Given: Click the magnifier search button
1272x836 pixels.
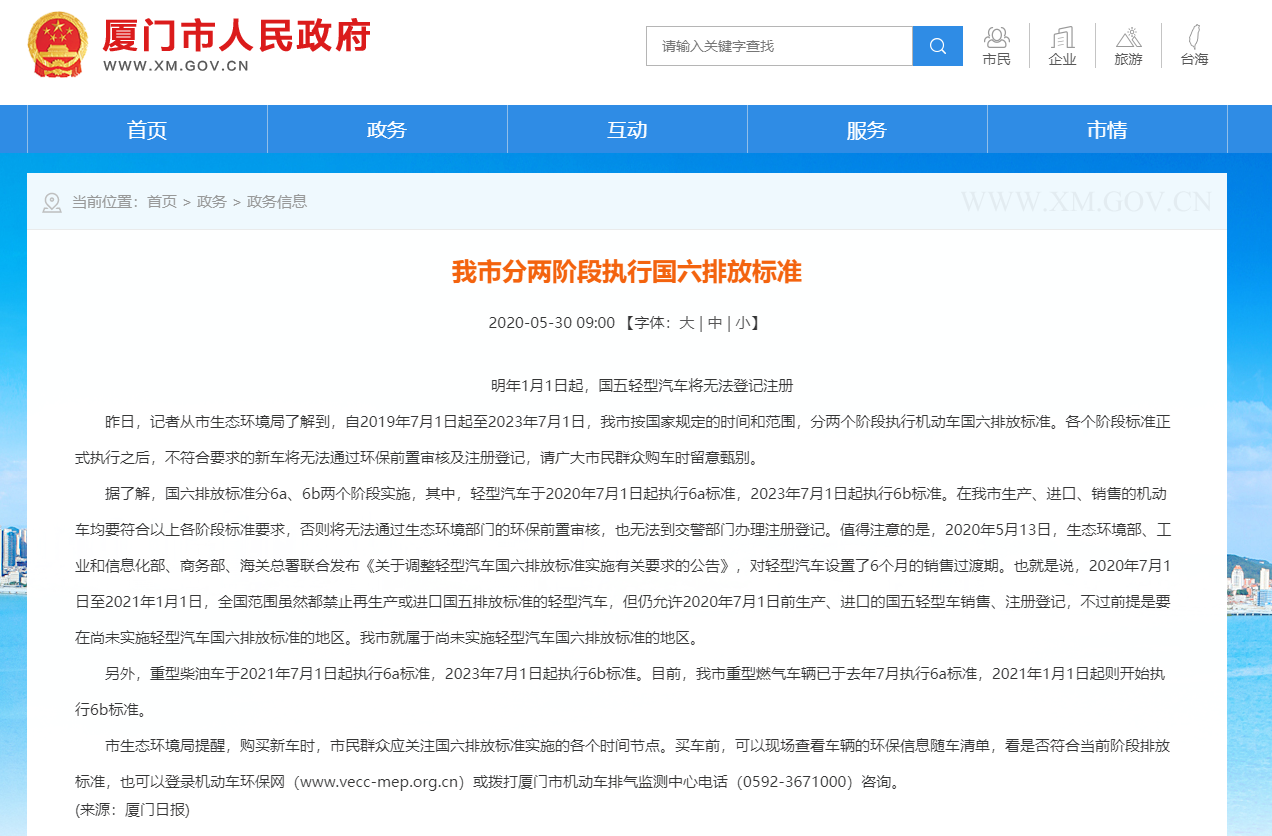Looking at the screenshot, I should 937,46.
